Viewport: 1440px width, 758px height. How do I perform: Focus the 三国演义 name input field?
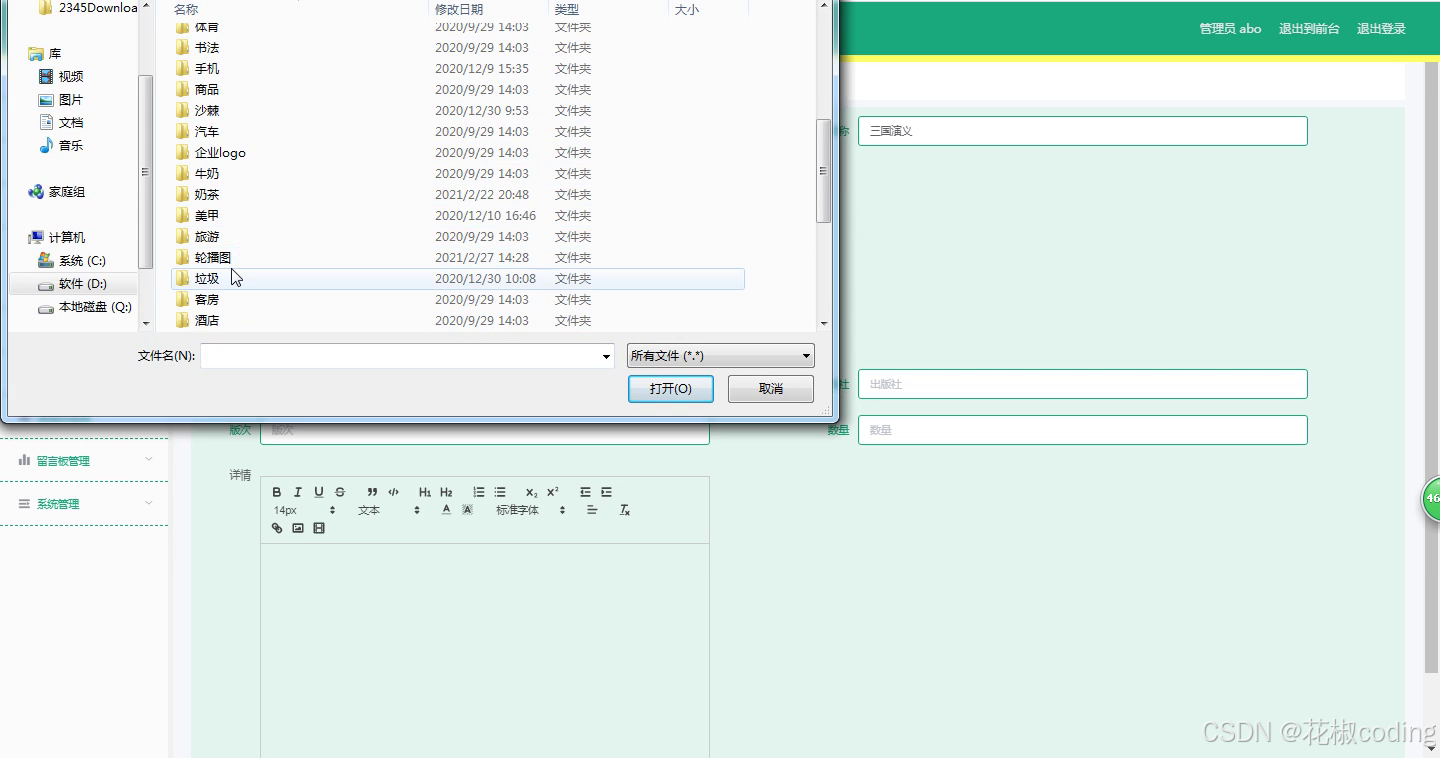[1082, 131]
